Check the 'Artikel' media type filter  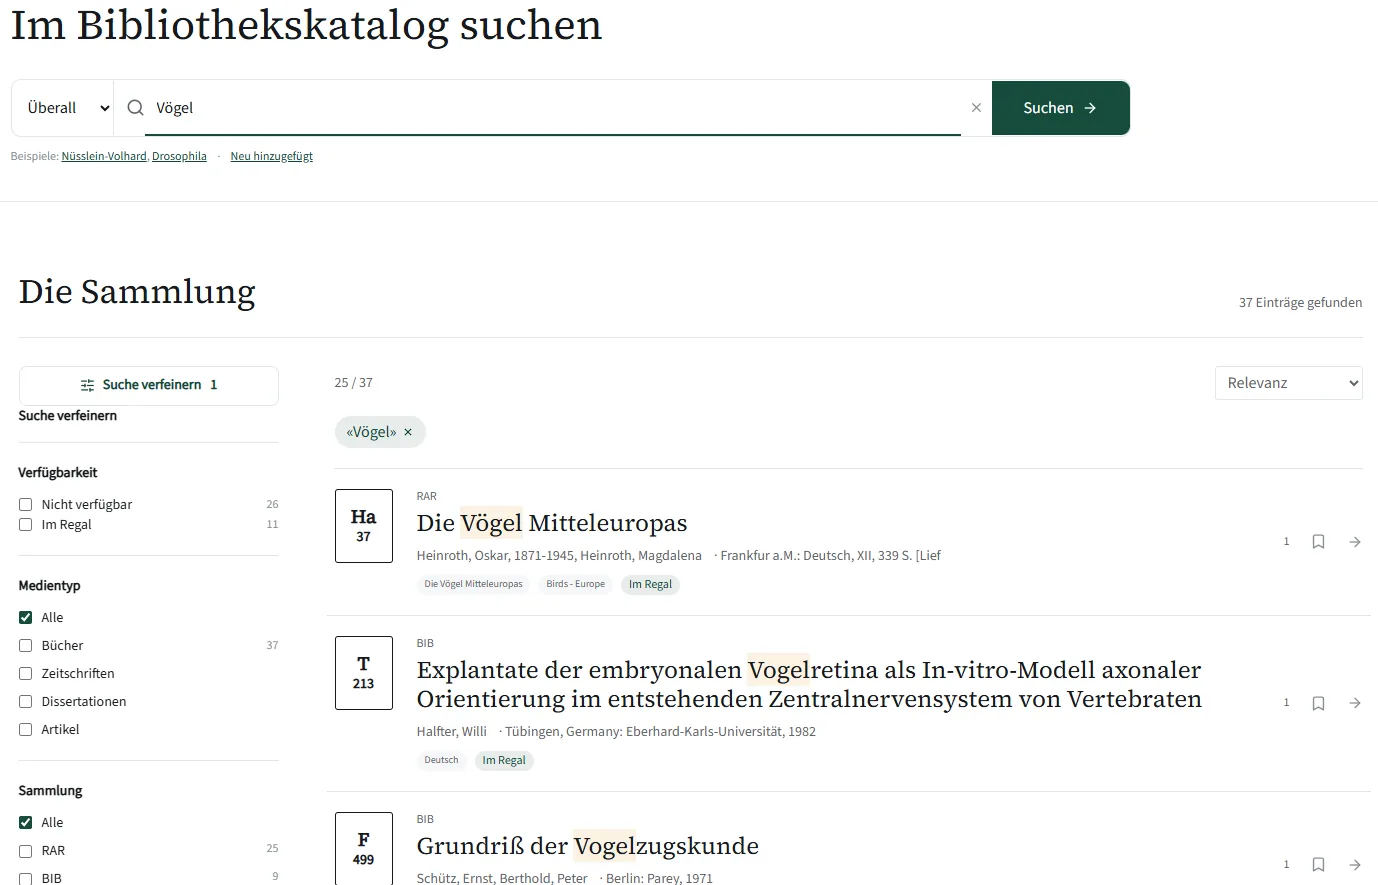[26, 730]
